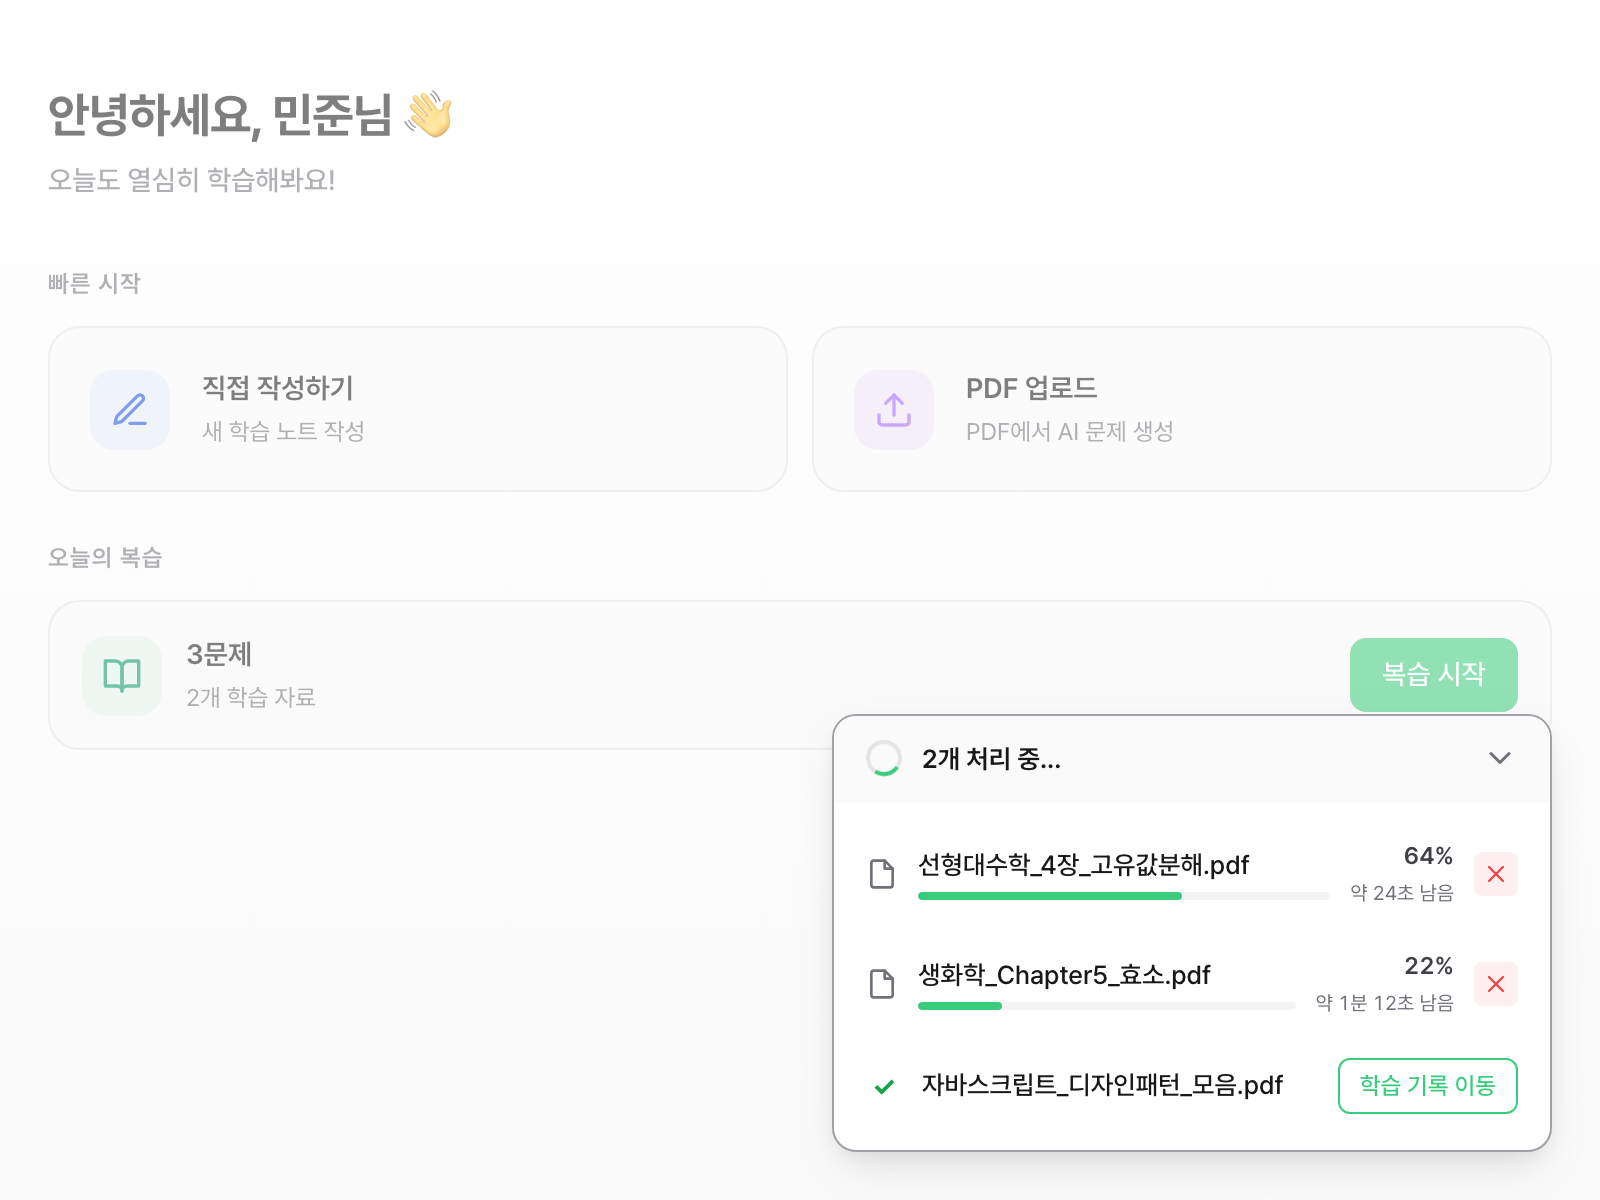
Task: Click progress bar of 선형대수학 file at 64%
Action: [1123, 896]
